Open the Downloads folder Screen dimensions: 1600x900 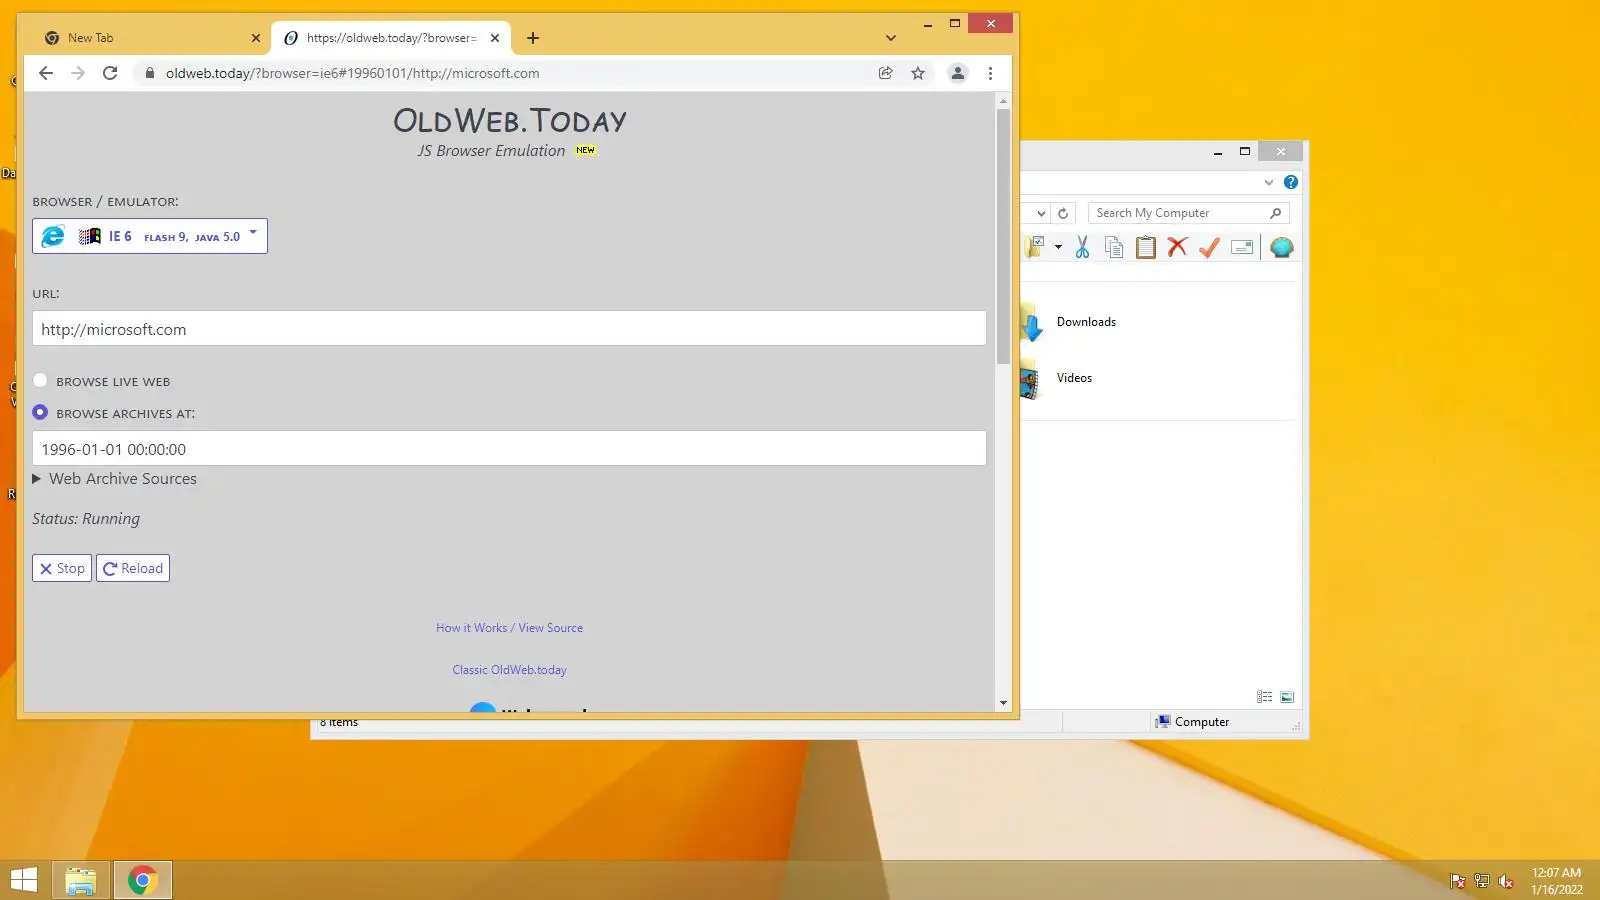pyautogui.click(x=1086, y=322)
